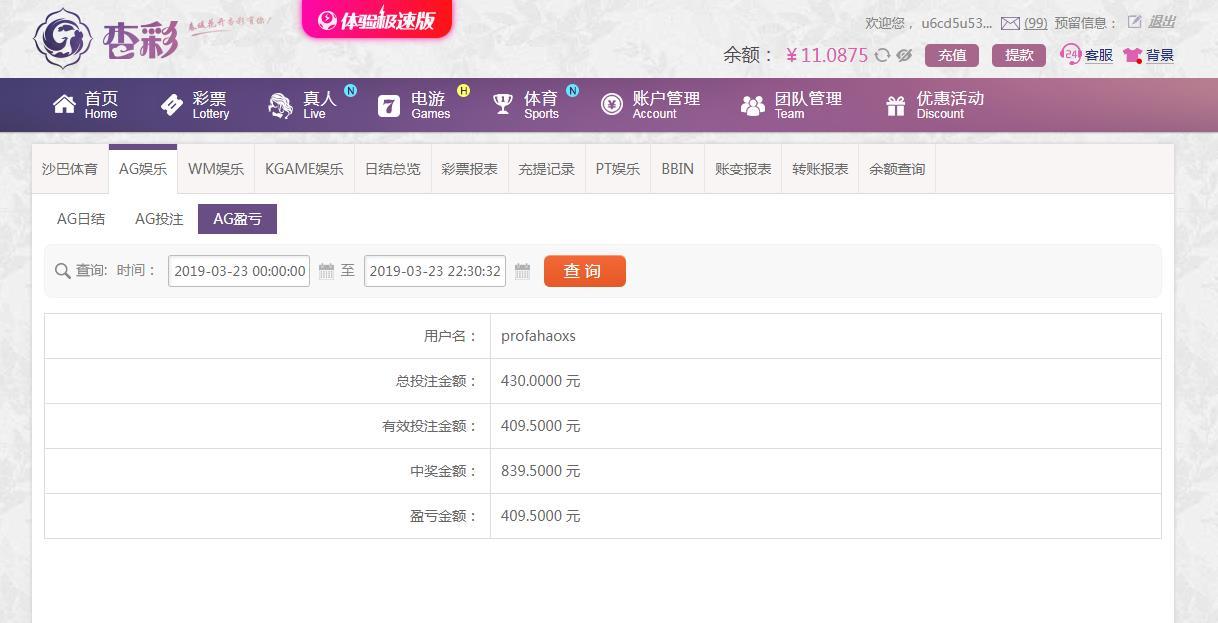The height and width of the screenshot is (623, 1218).
Task: Open the 余额查询 tab
Action: click(x=897, y=169)
